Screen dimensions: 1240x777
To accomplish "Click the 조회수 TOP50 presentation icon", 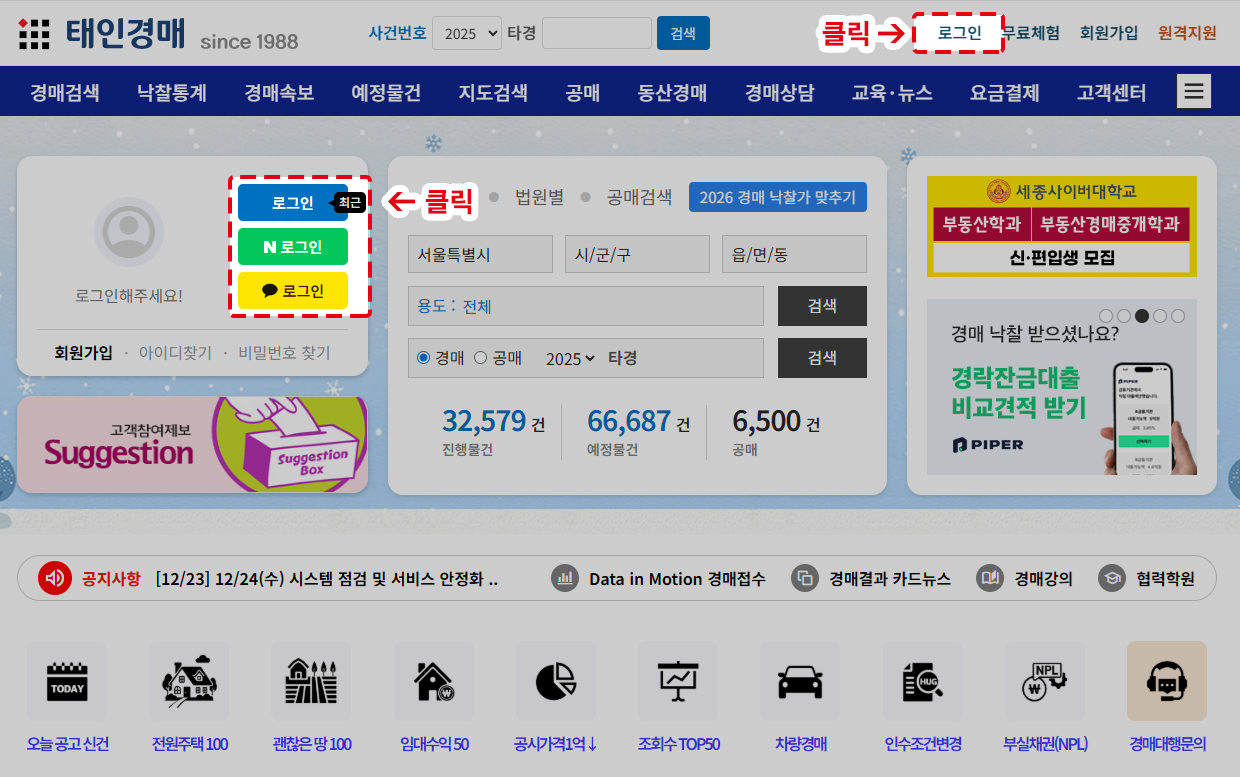I will coord(678,682).
